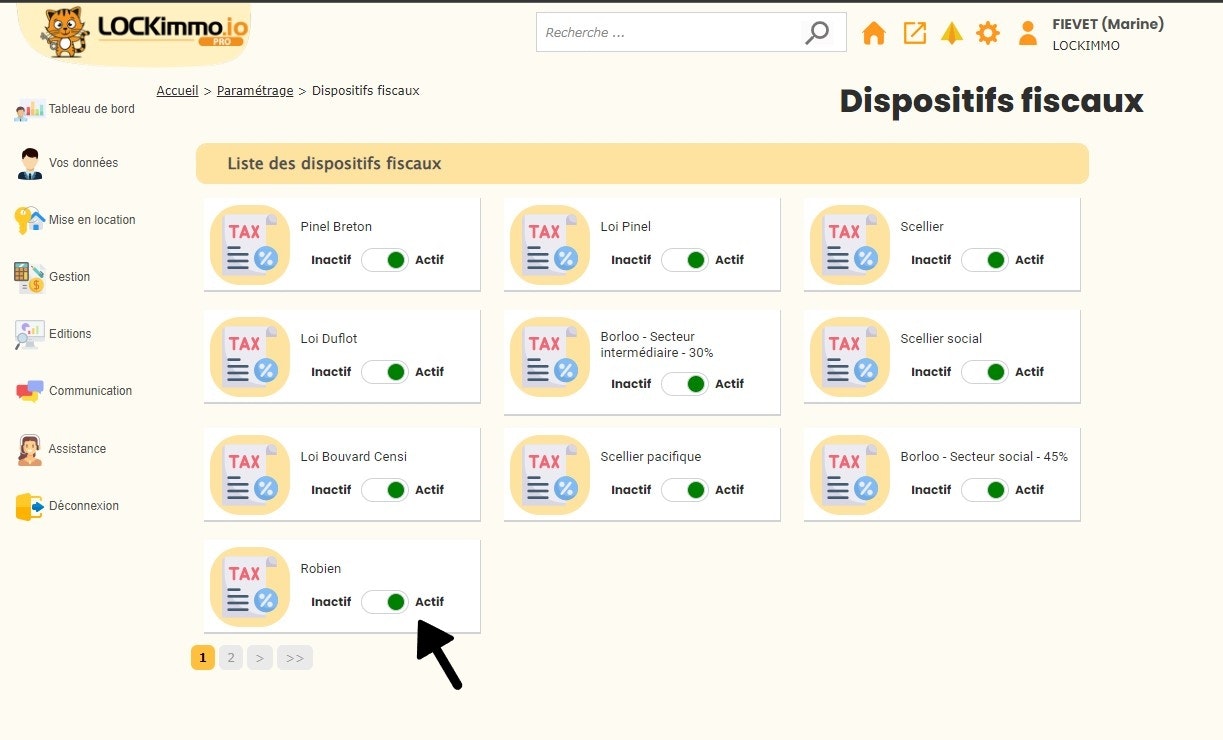Click the home icon in header
Image resolution: width=1223 pixels, height=740 pixels.
(873, 33)
